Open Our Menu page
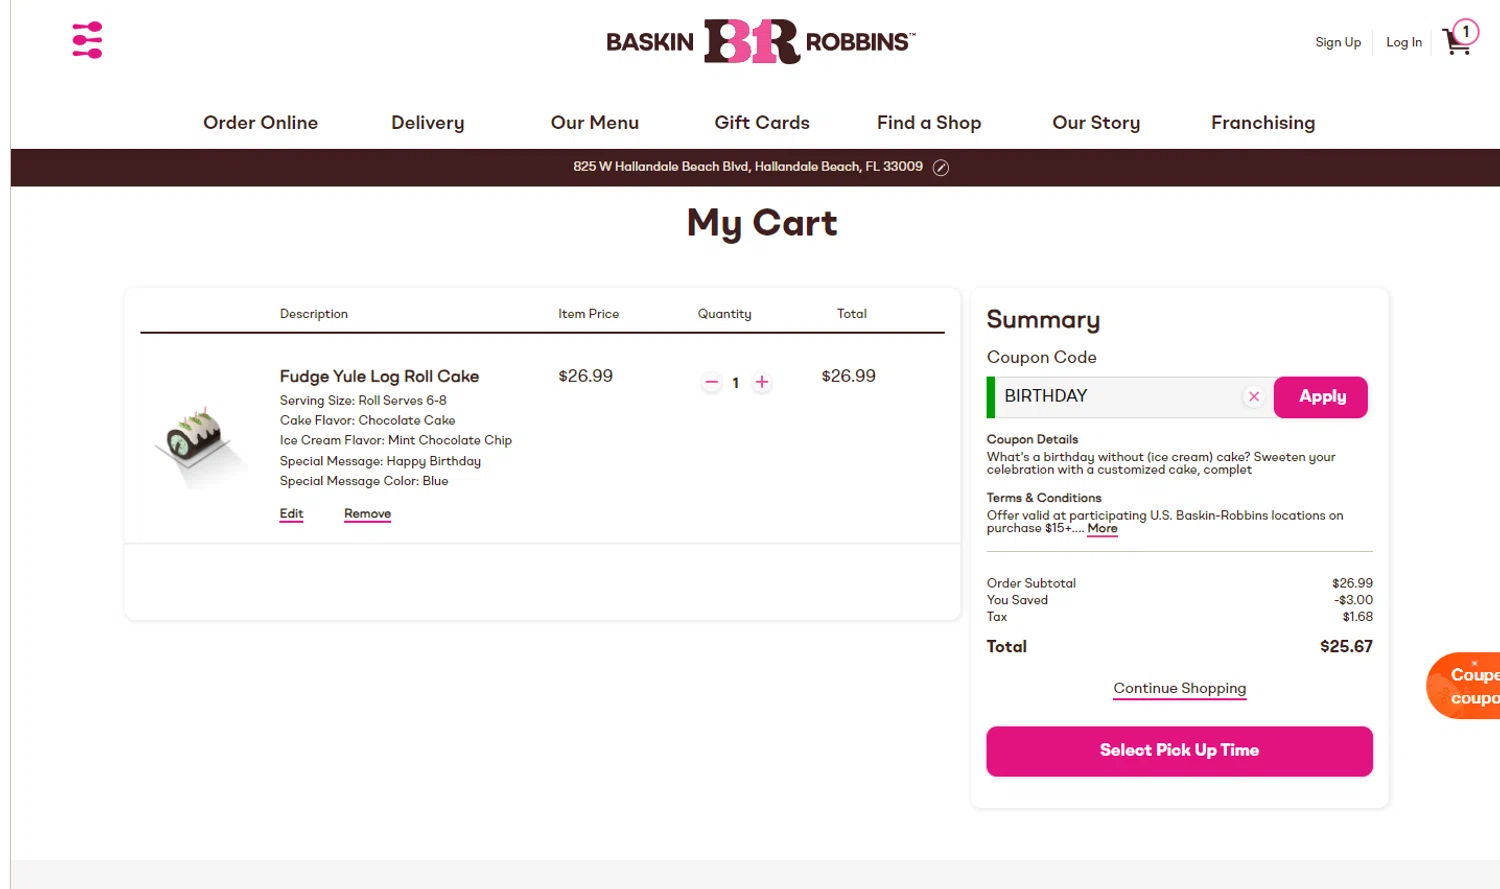This screenshot has width=1500, height=889. coord(595,123)
